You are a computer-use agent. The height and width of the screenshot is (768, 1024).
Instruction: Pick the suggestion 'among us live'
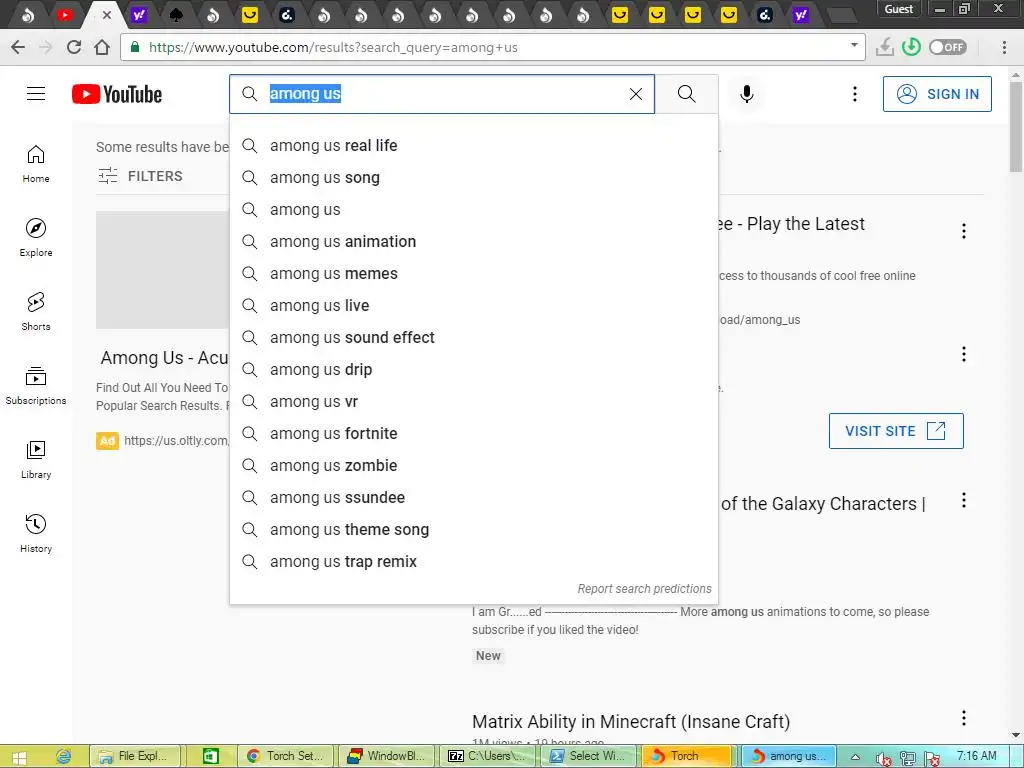coord(474,306)
